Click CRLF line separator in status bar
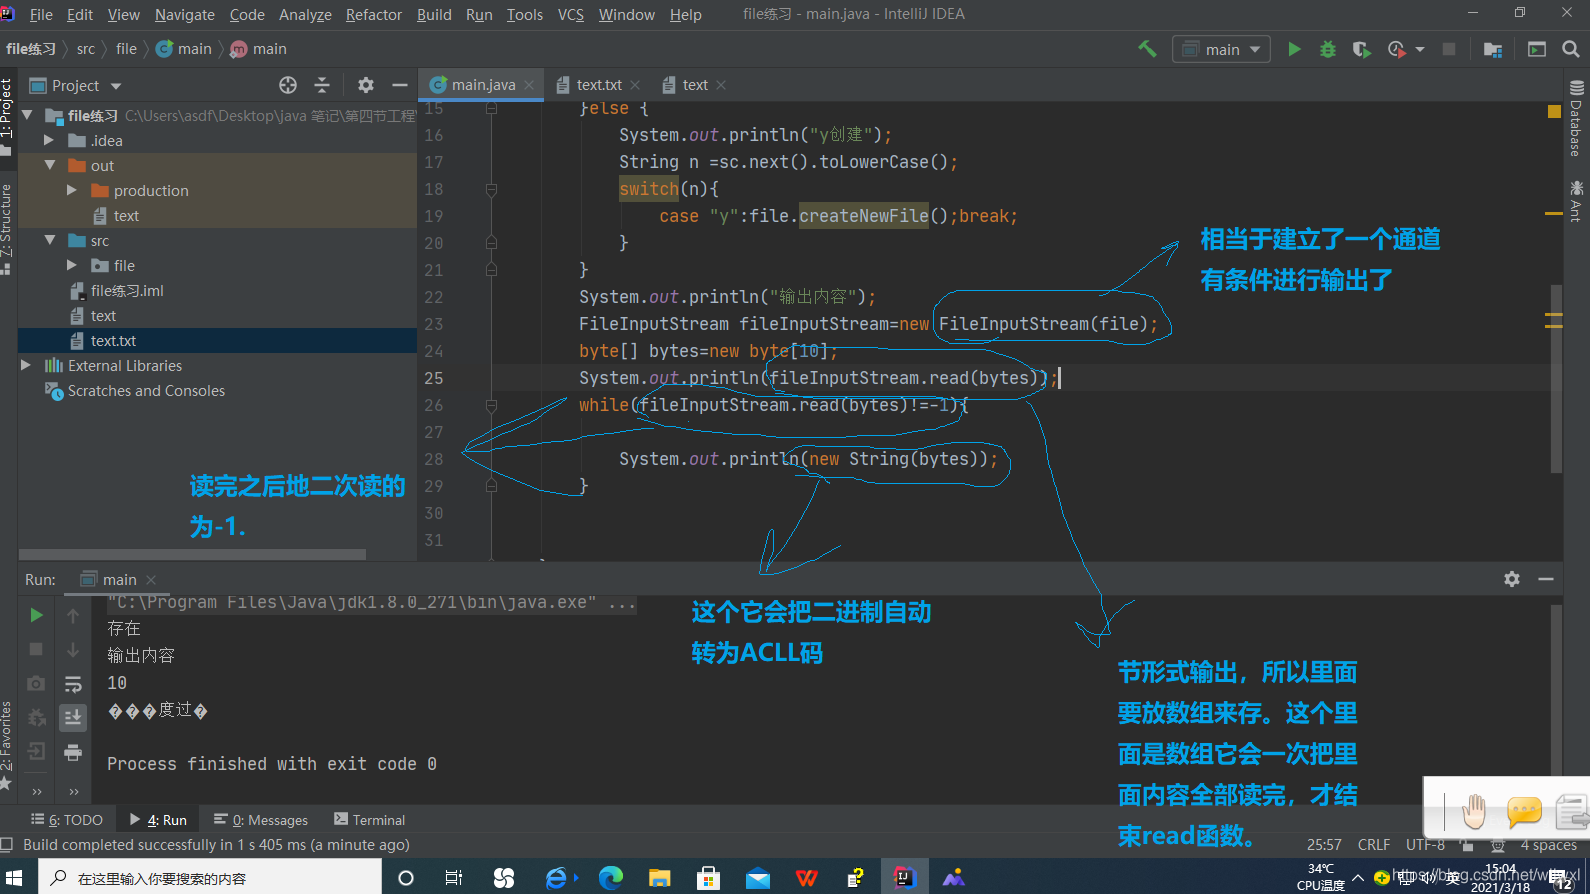 pos(1374,845)
